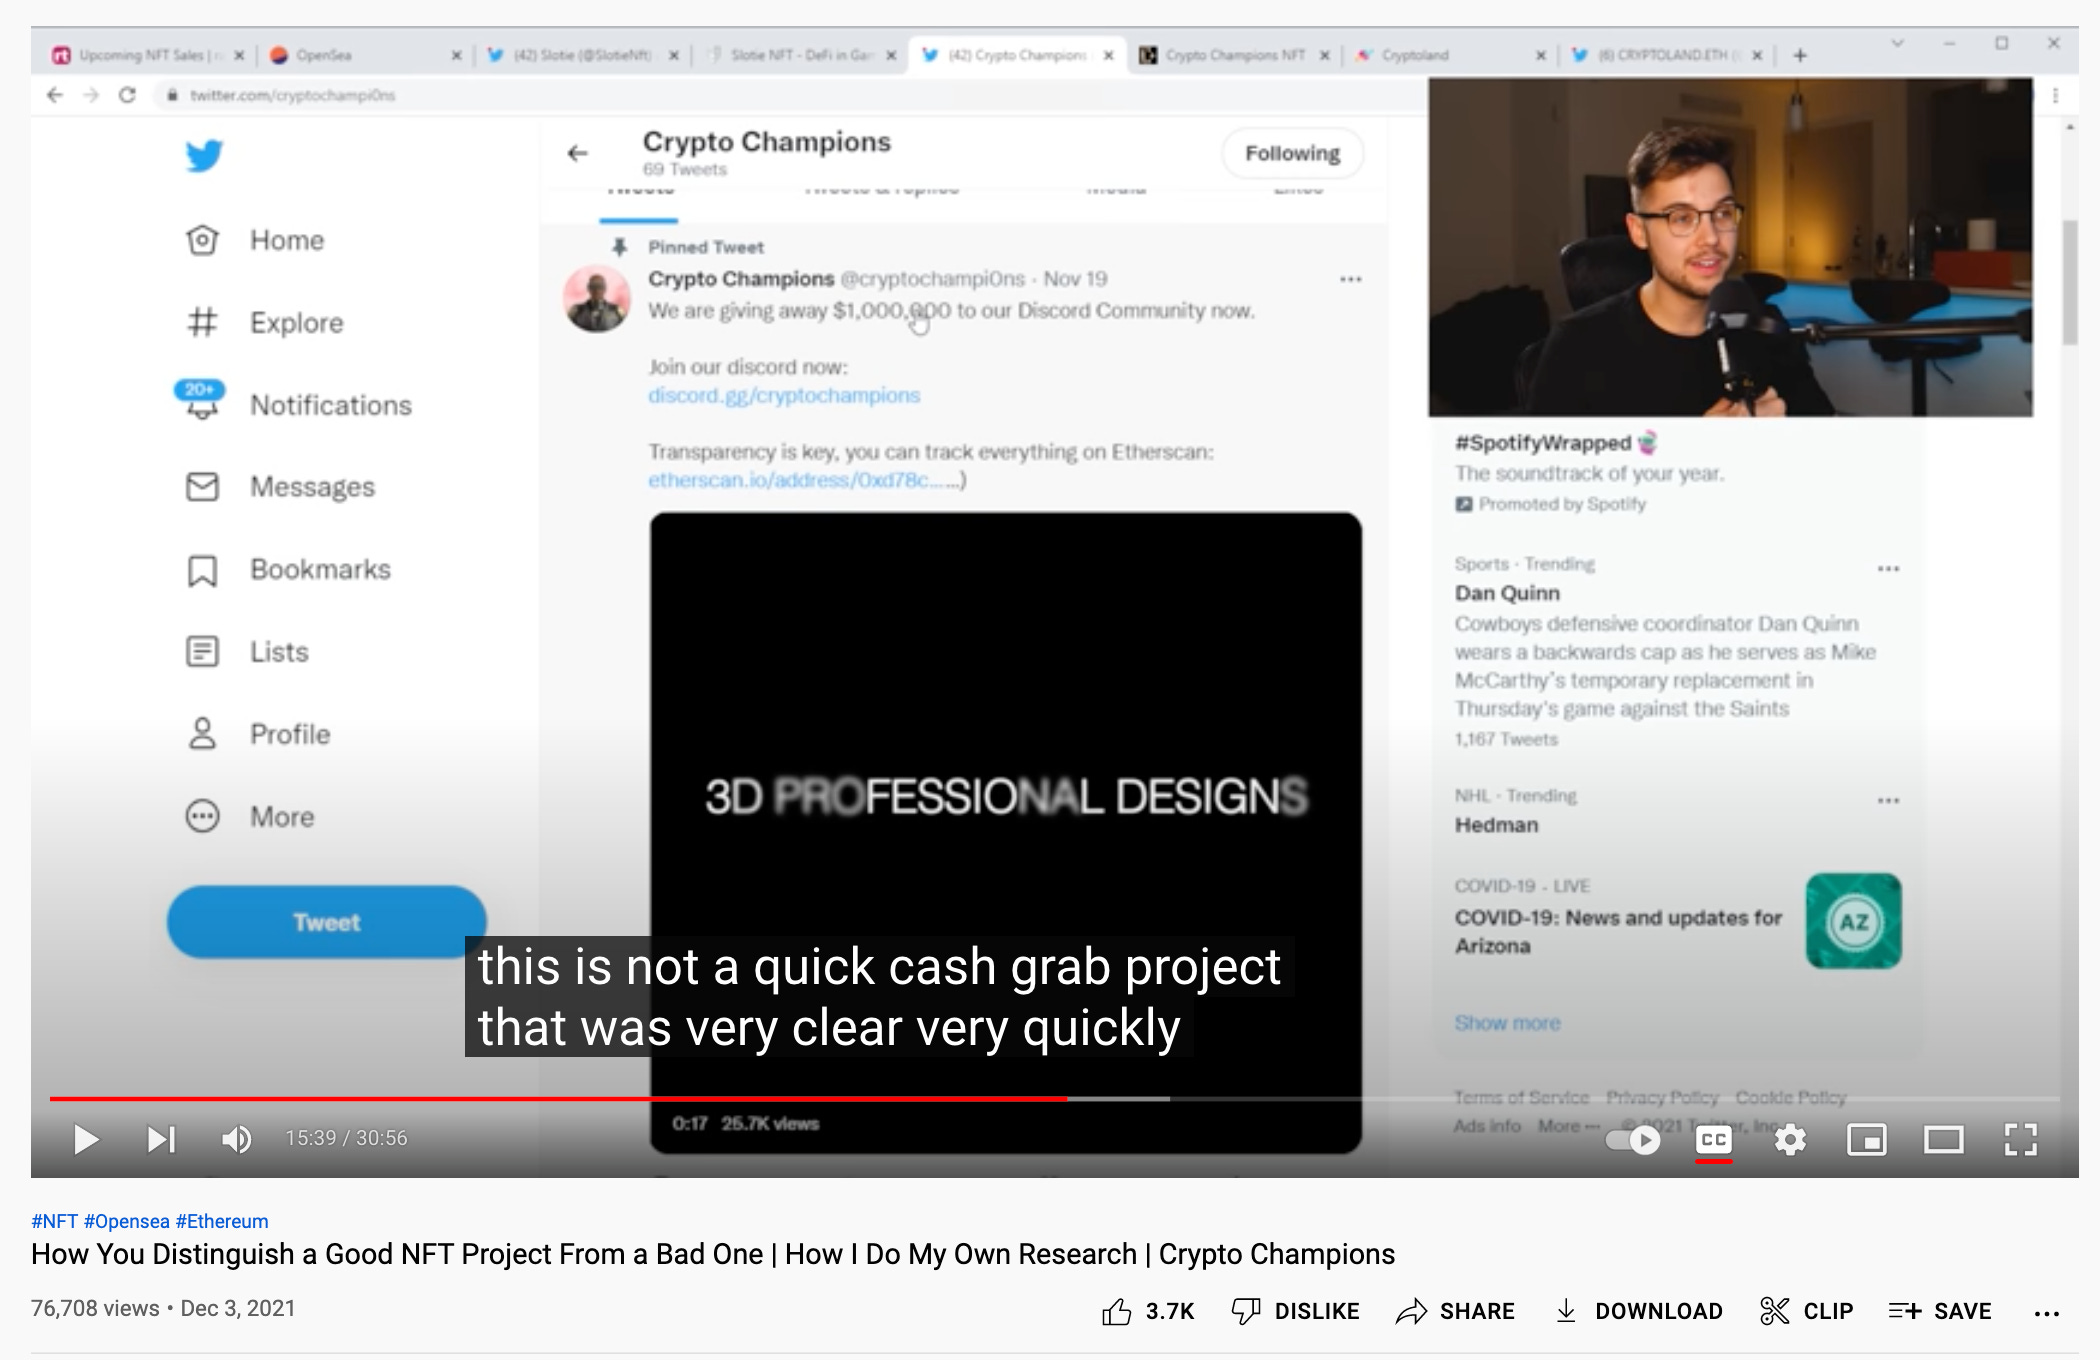
Task: Open video settings gear
Action: pyautogui.click(x=1790, y=1140)
